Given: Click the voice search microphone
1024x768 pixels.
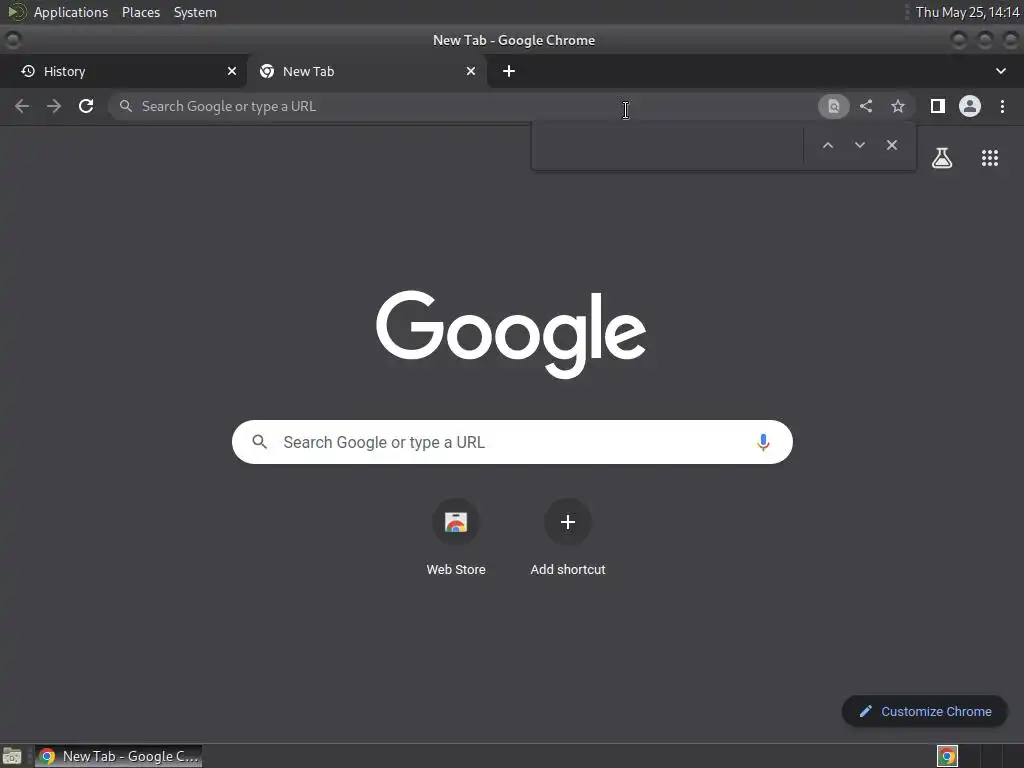Looking at the screenshot, I should [x=763, y=442].
